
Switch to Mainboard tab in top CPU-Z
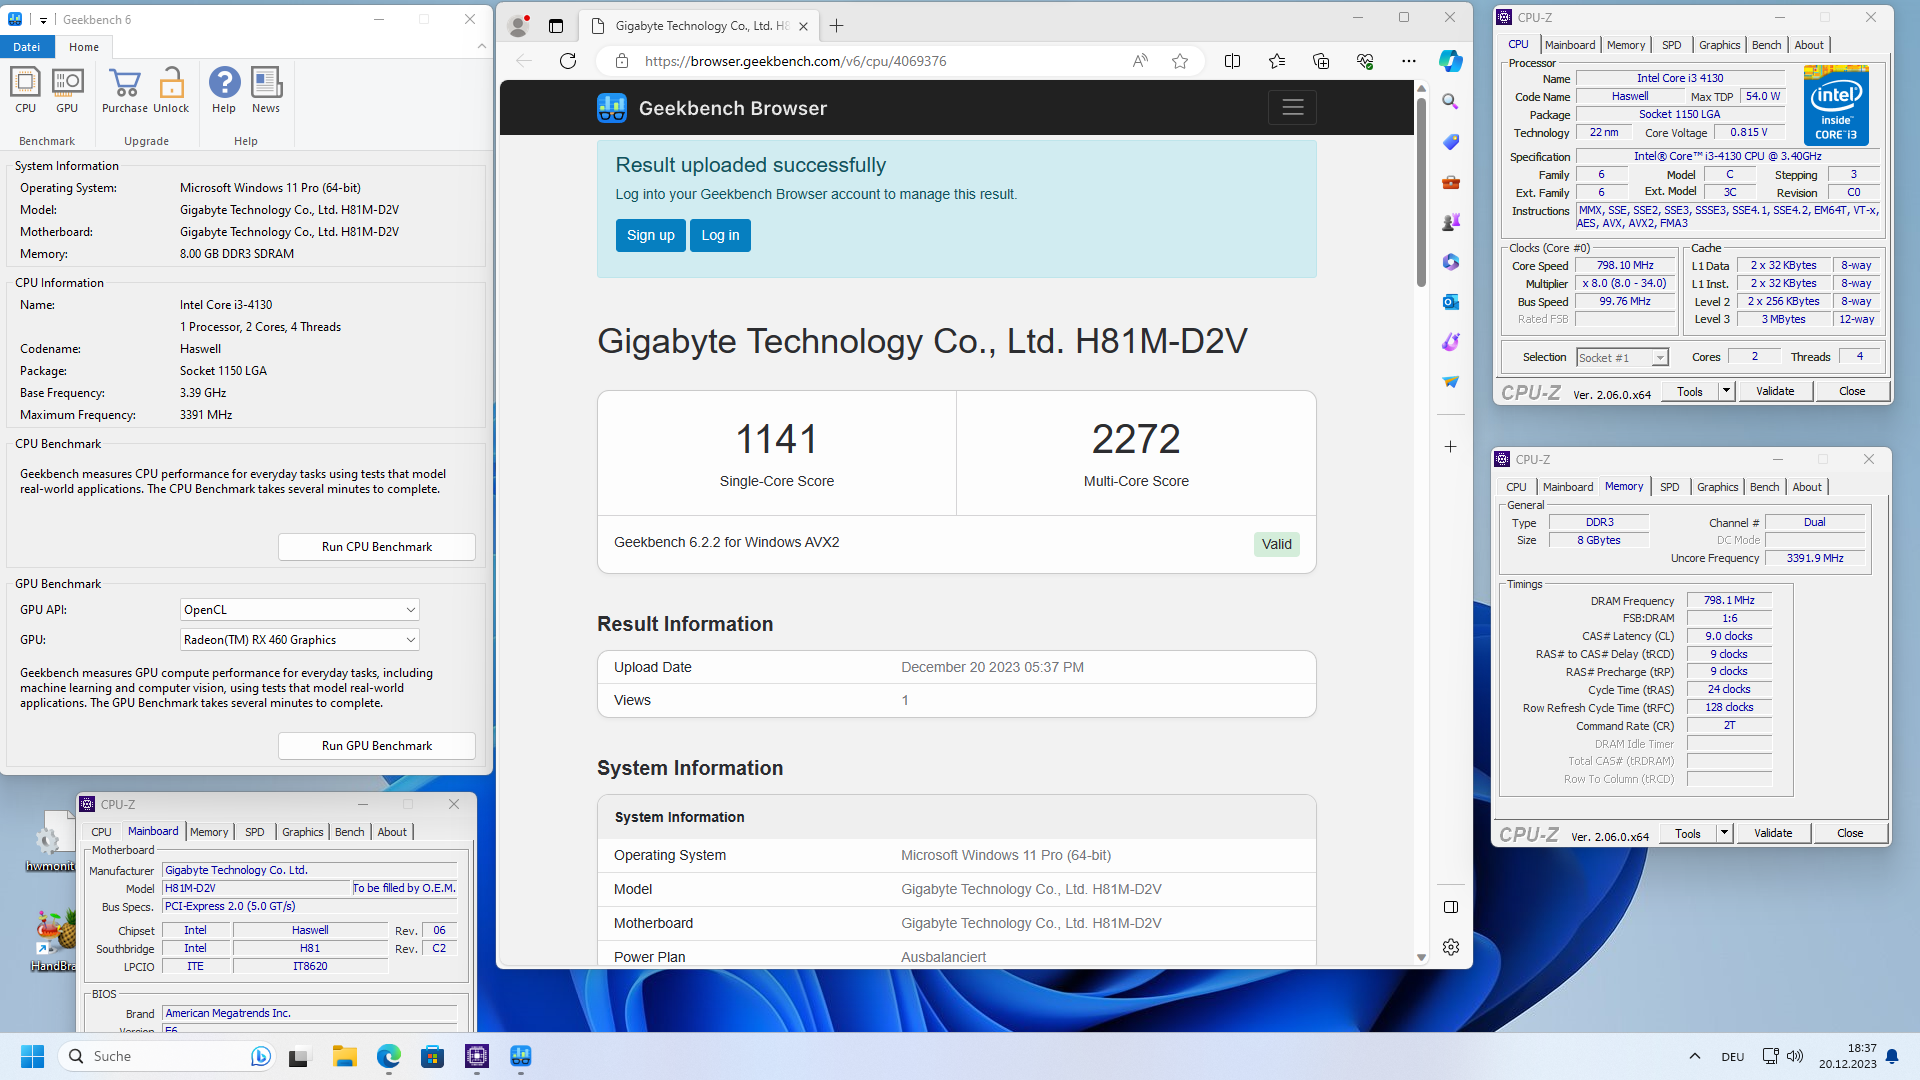(1570, 45)
